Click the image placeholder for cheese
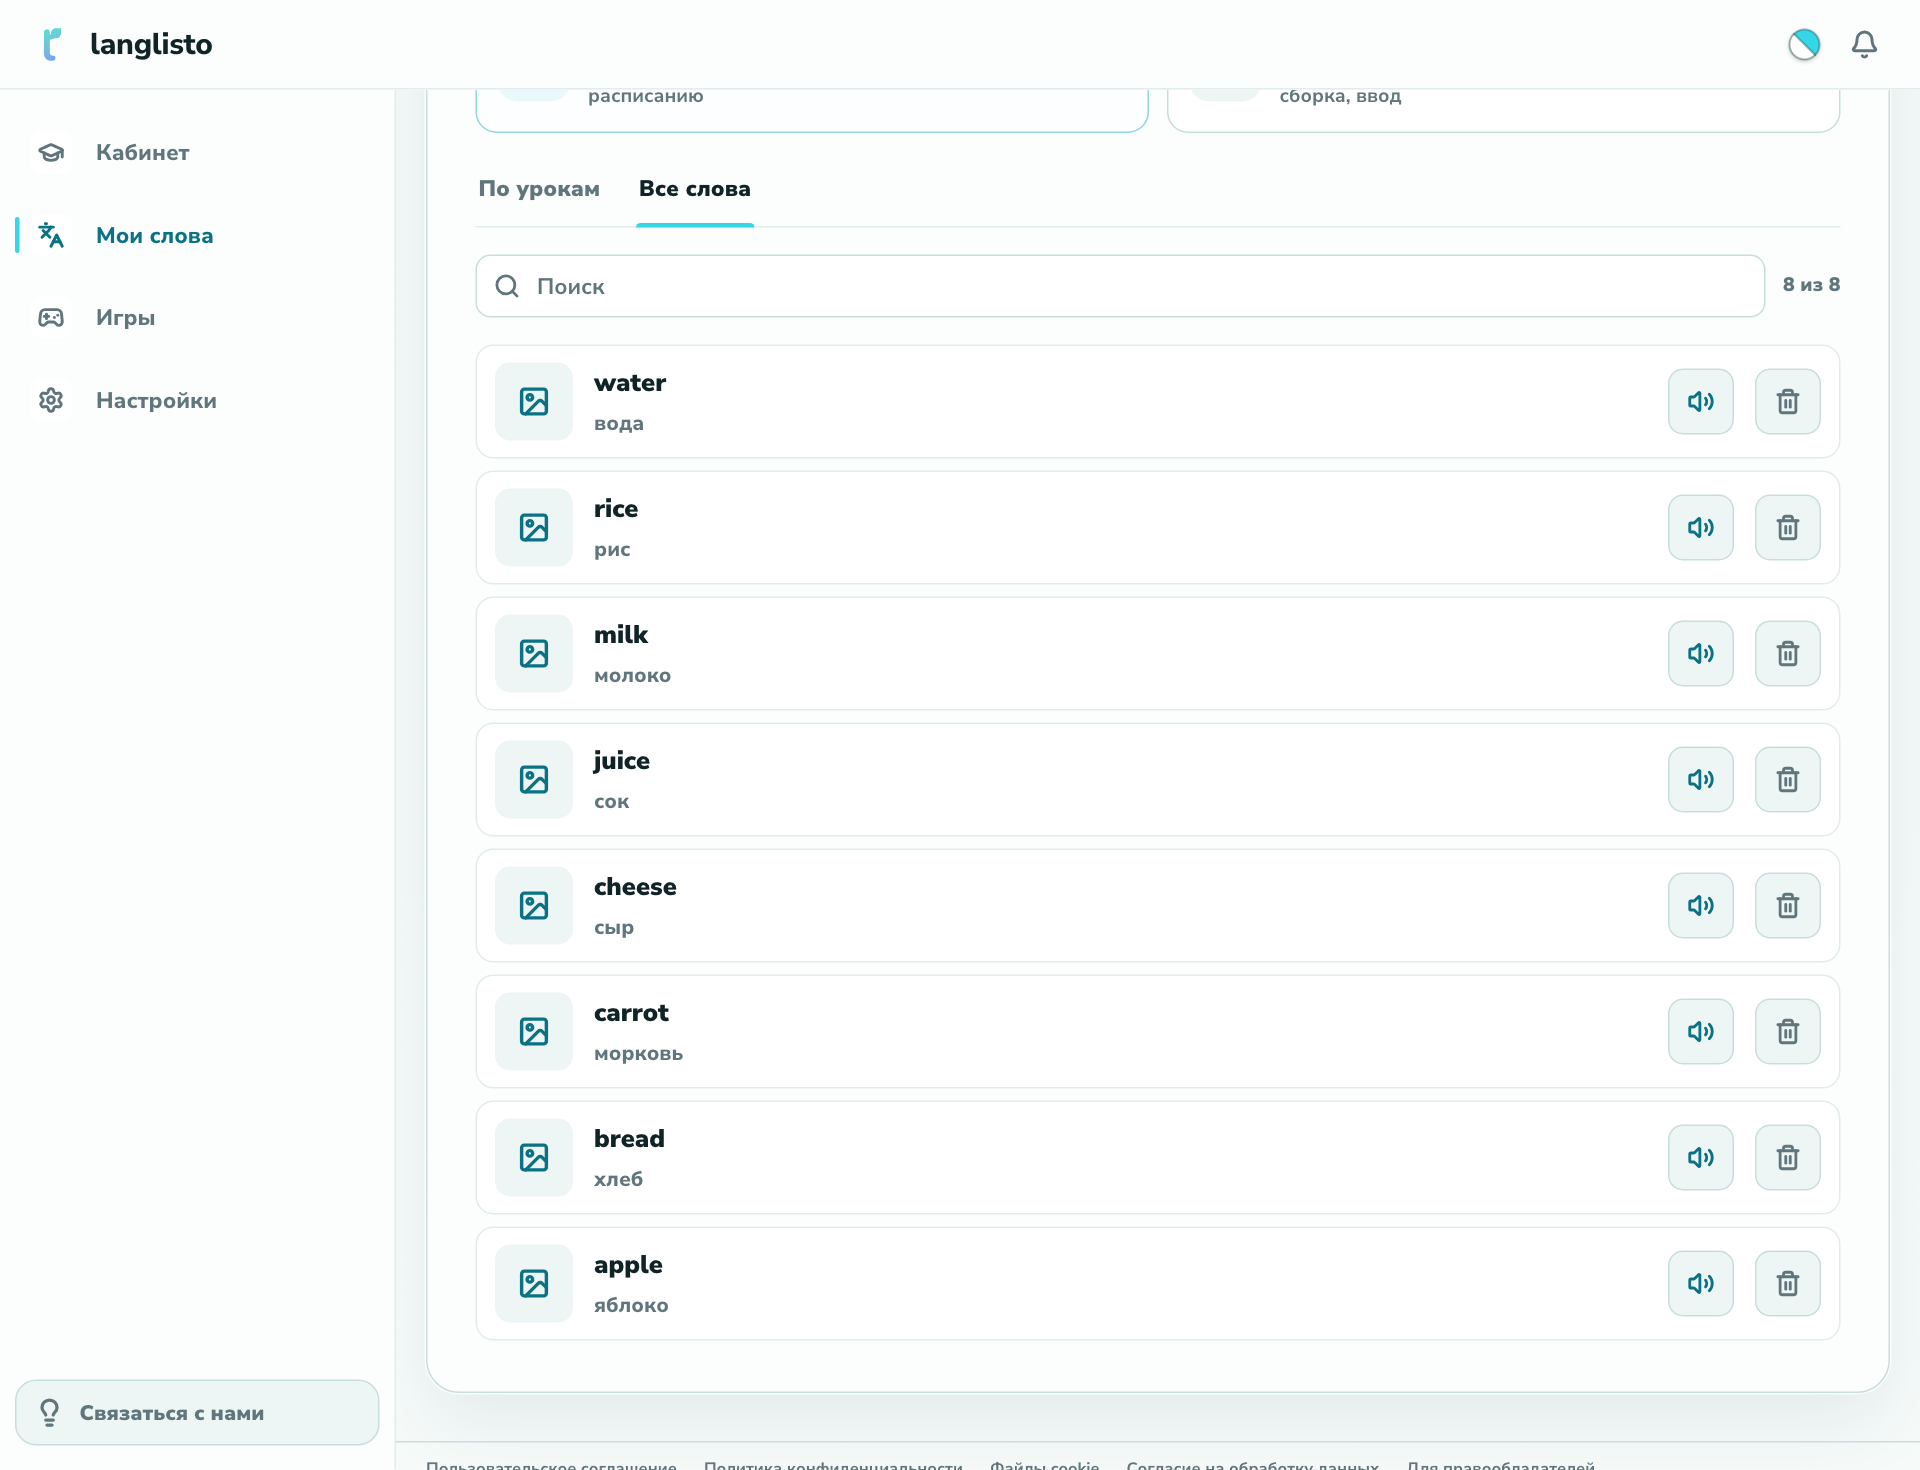1920x1470 pixels. coord(534,905)
